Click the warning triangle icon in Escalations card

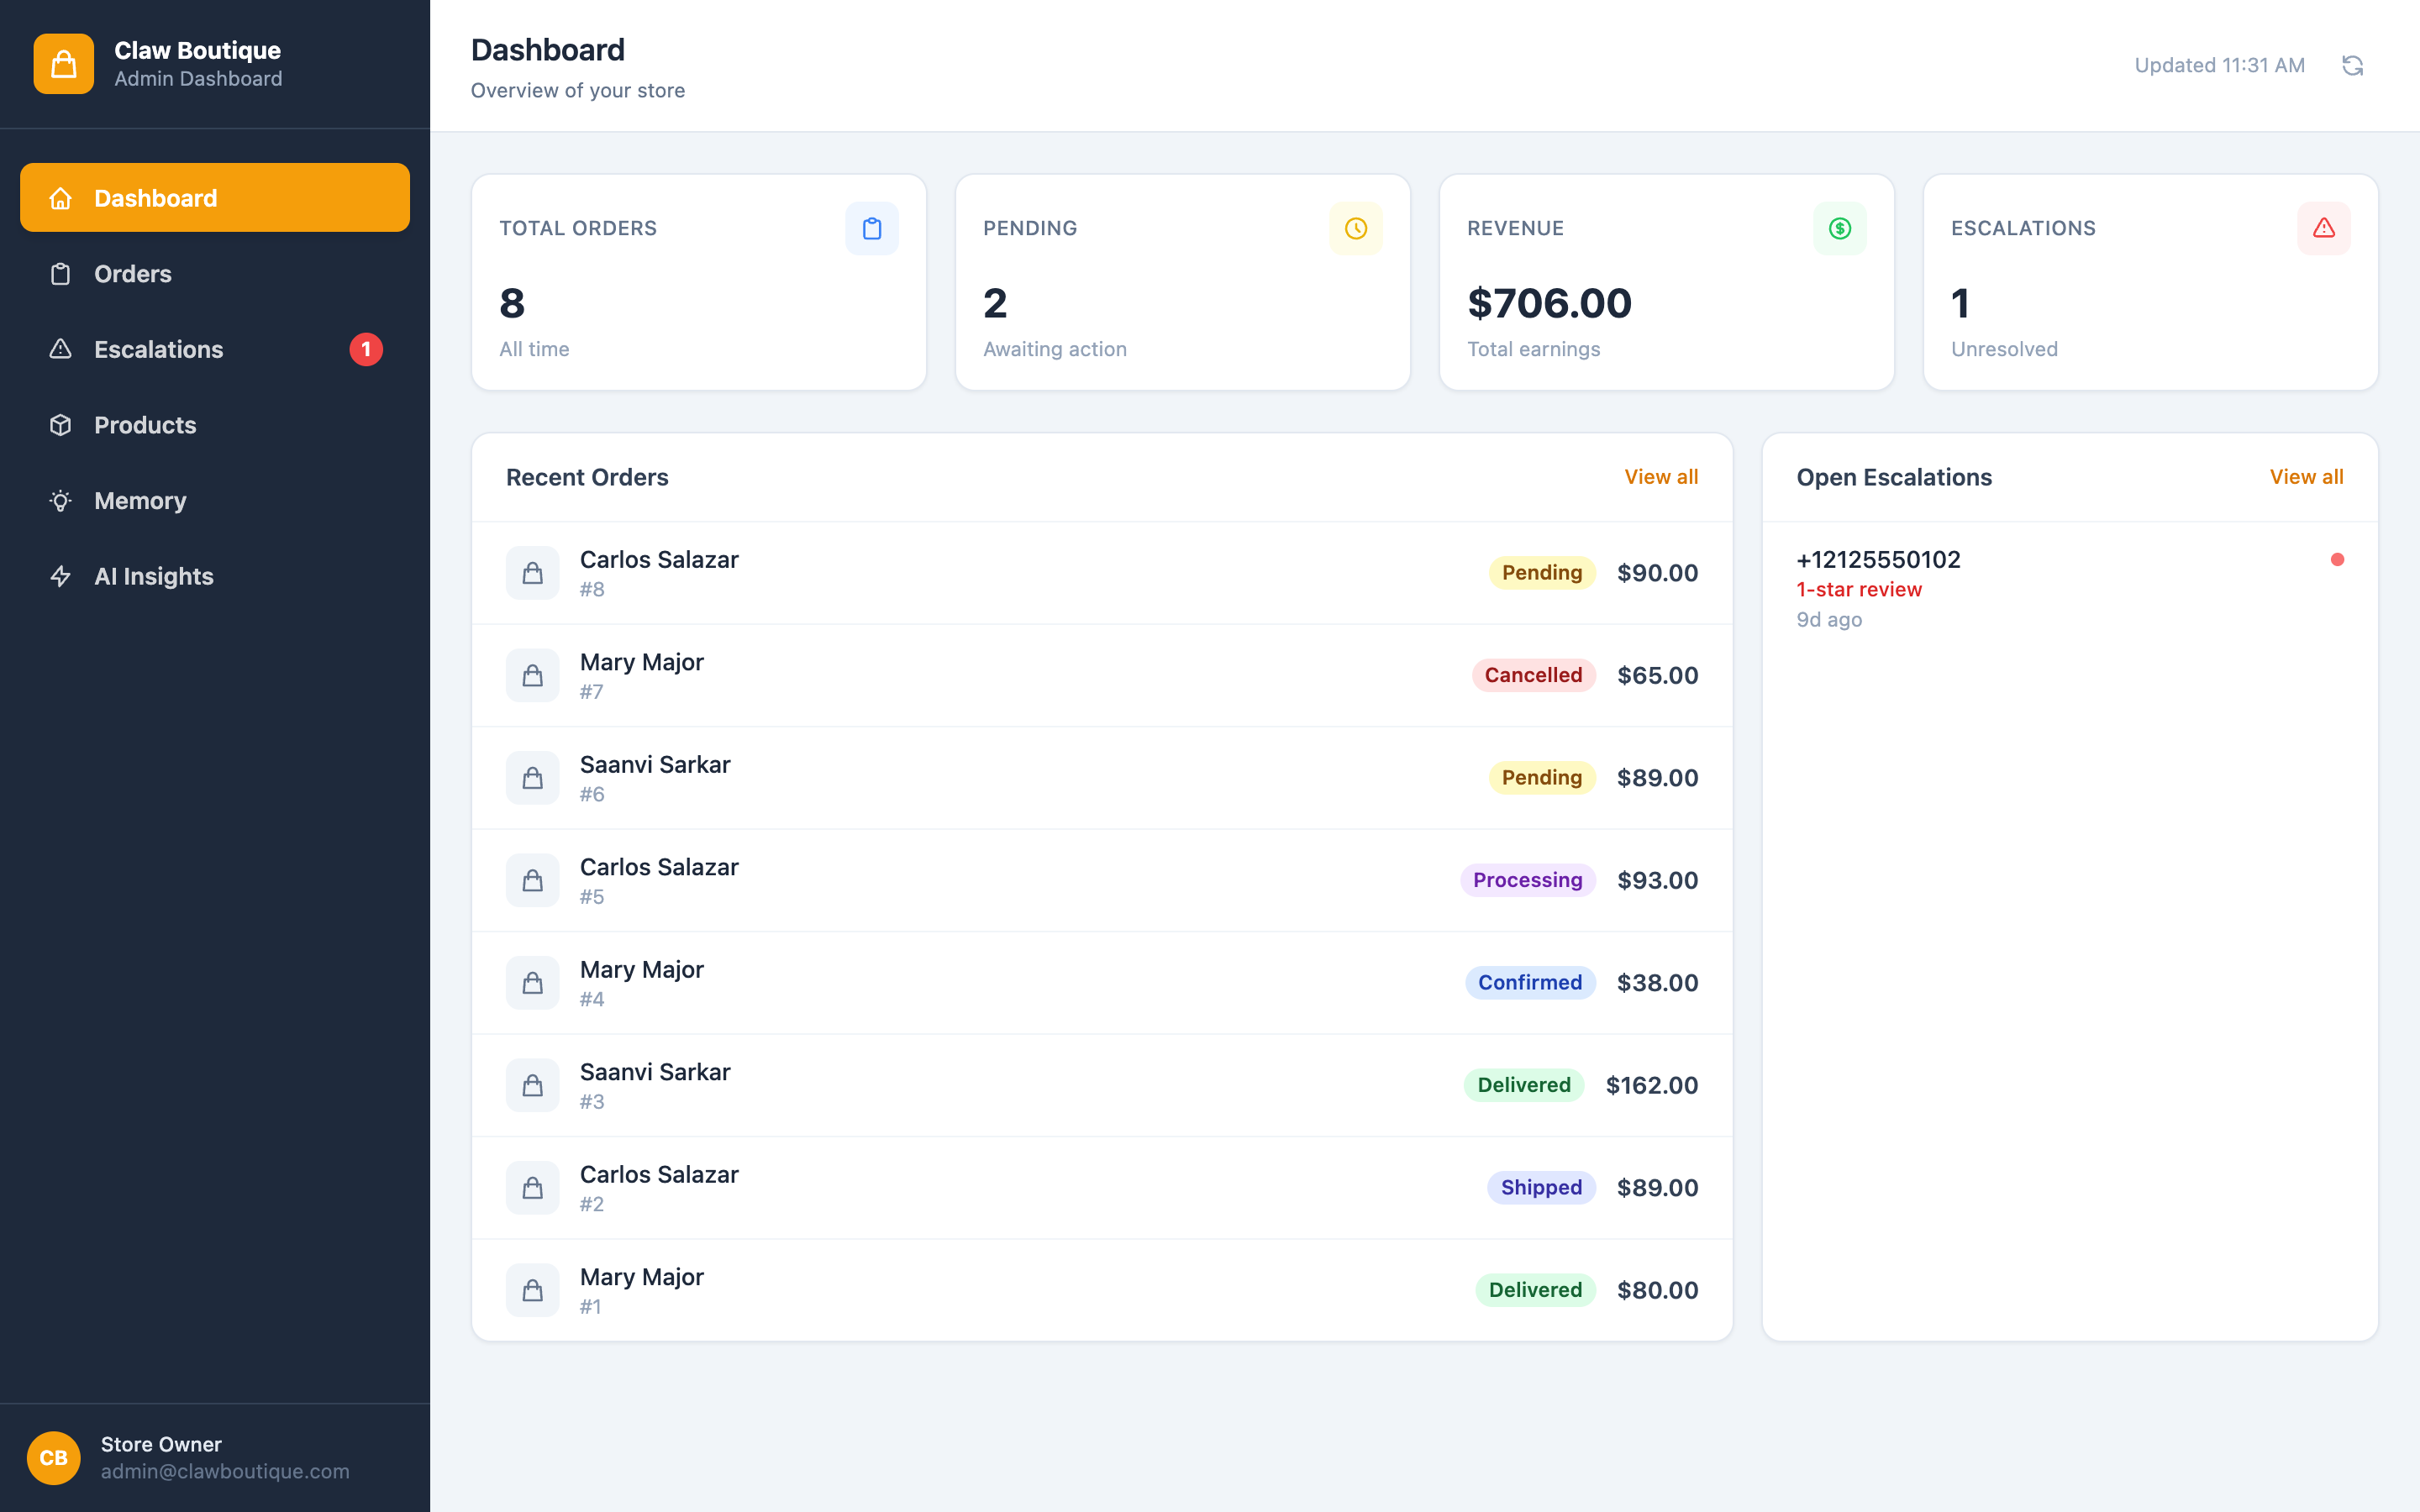(x=2323, y=228)
